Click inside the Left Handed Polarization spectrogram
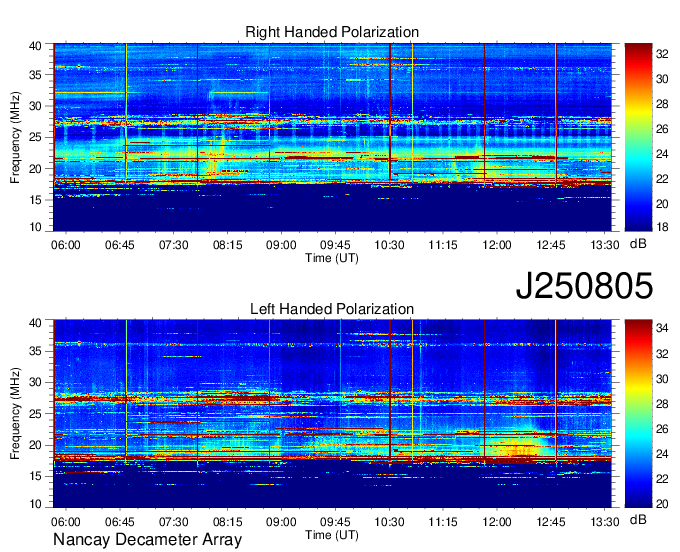This screenshot has height=552, width=680. pyautogui.click(x=332, y=414)
